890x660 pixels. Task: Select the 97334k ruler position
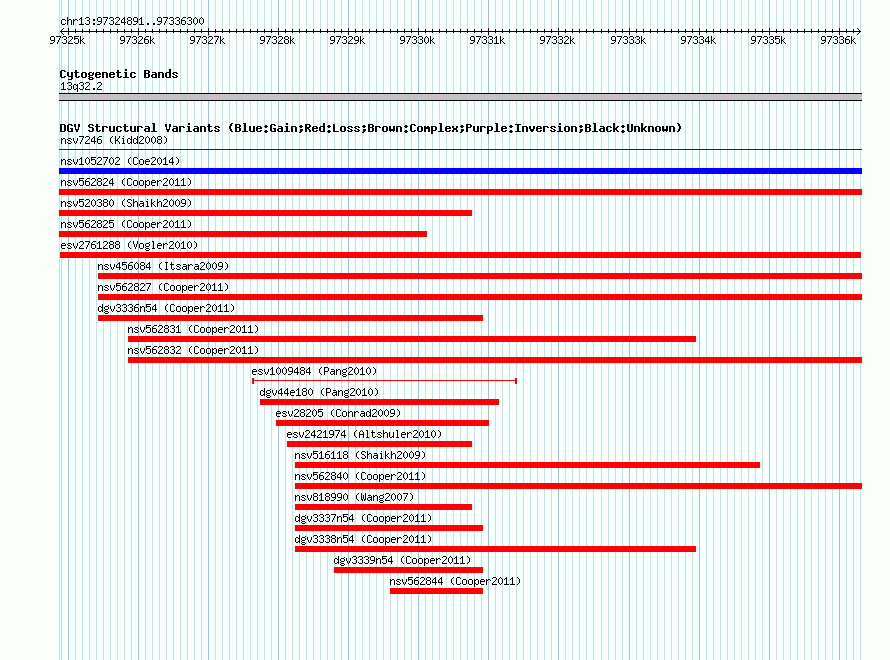698,40
